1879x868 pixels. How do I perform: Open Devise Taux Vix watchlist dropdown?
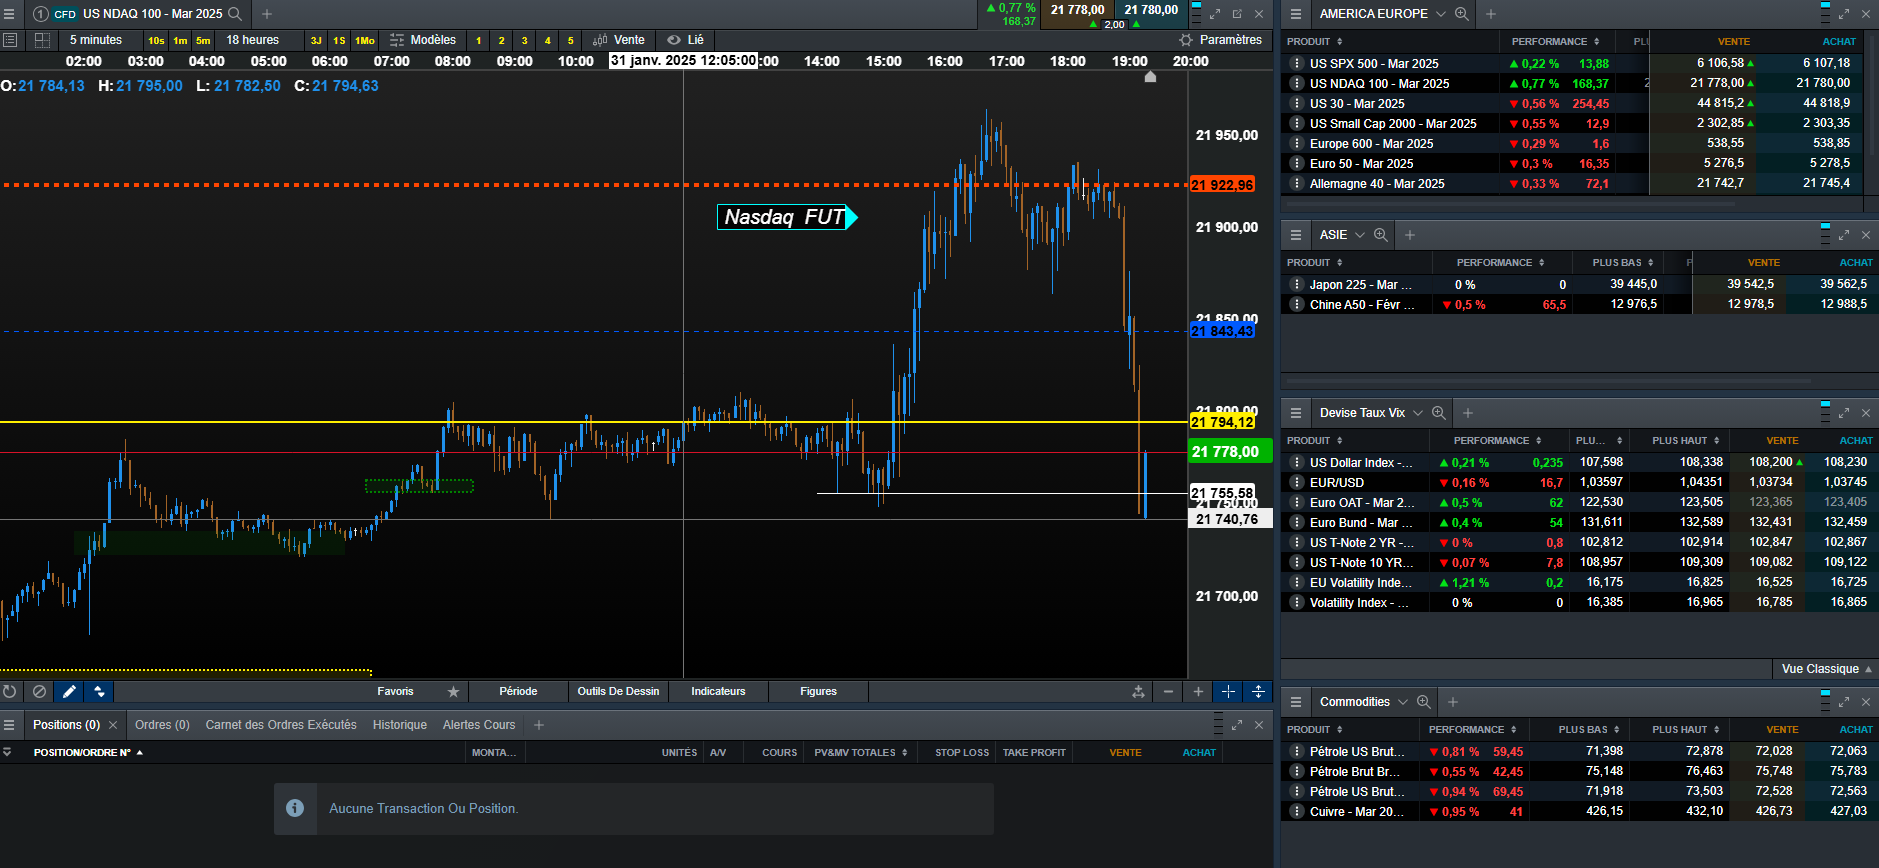[x=1418, y=413]
